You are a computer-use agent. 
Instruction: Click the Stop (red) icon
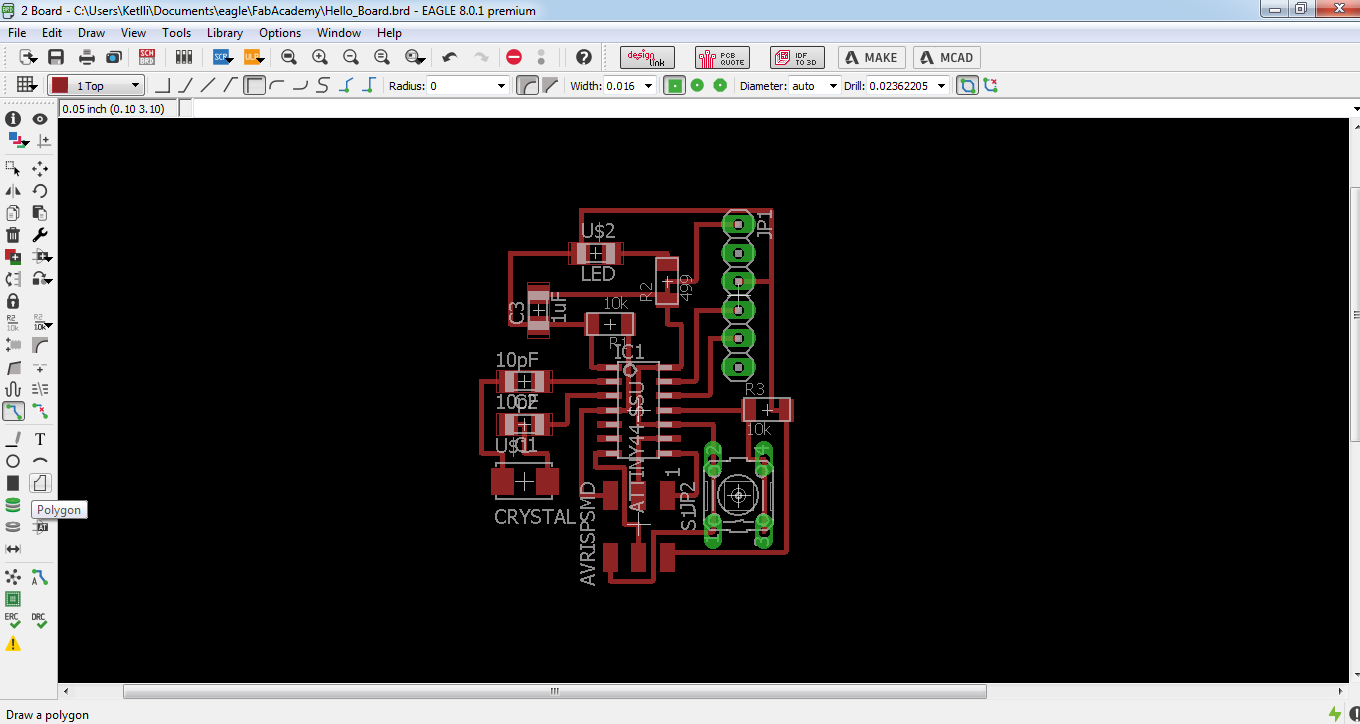pos(513,57)
